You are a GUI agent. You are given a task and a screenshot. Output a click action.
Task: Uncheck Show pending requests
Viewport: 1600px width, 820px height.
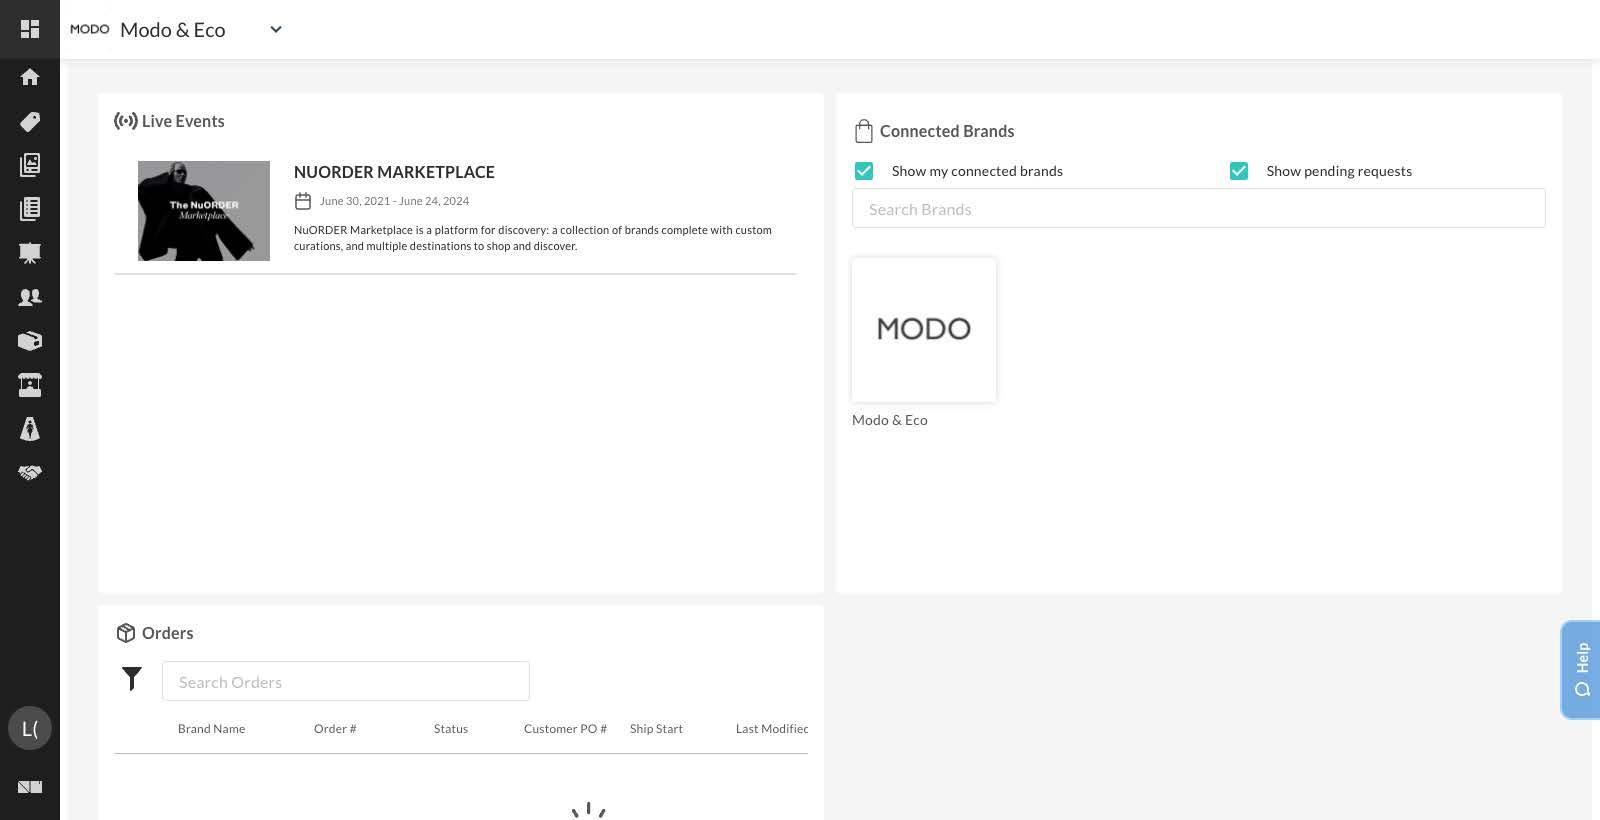1239,171
